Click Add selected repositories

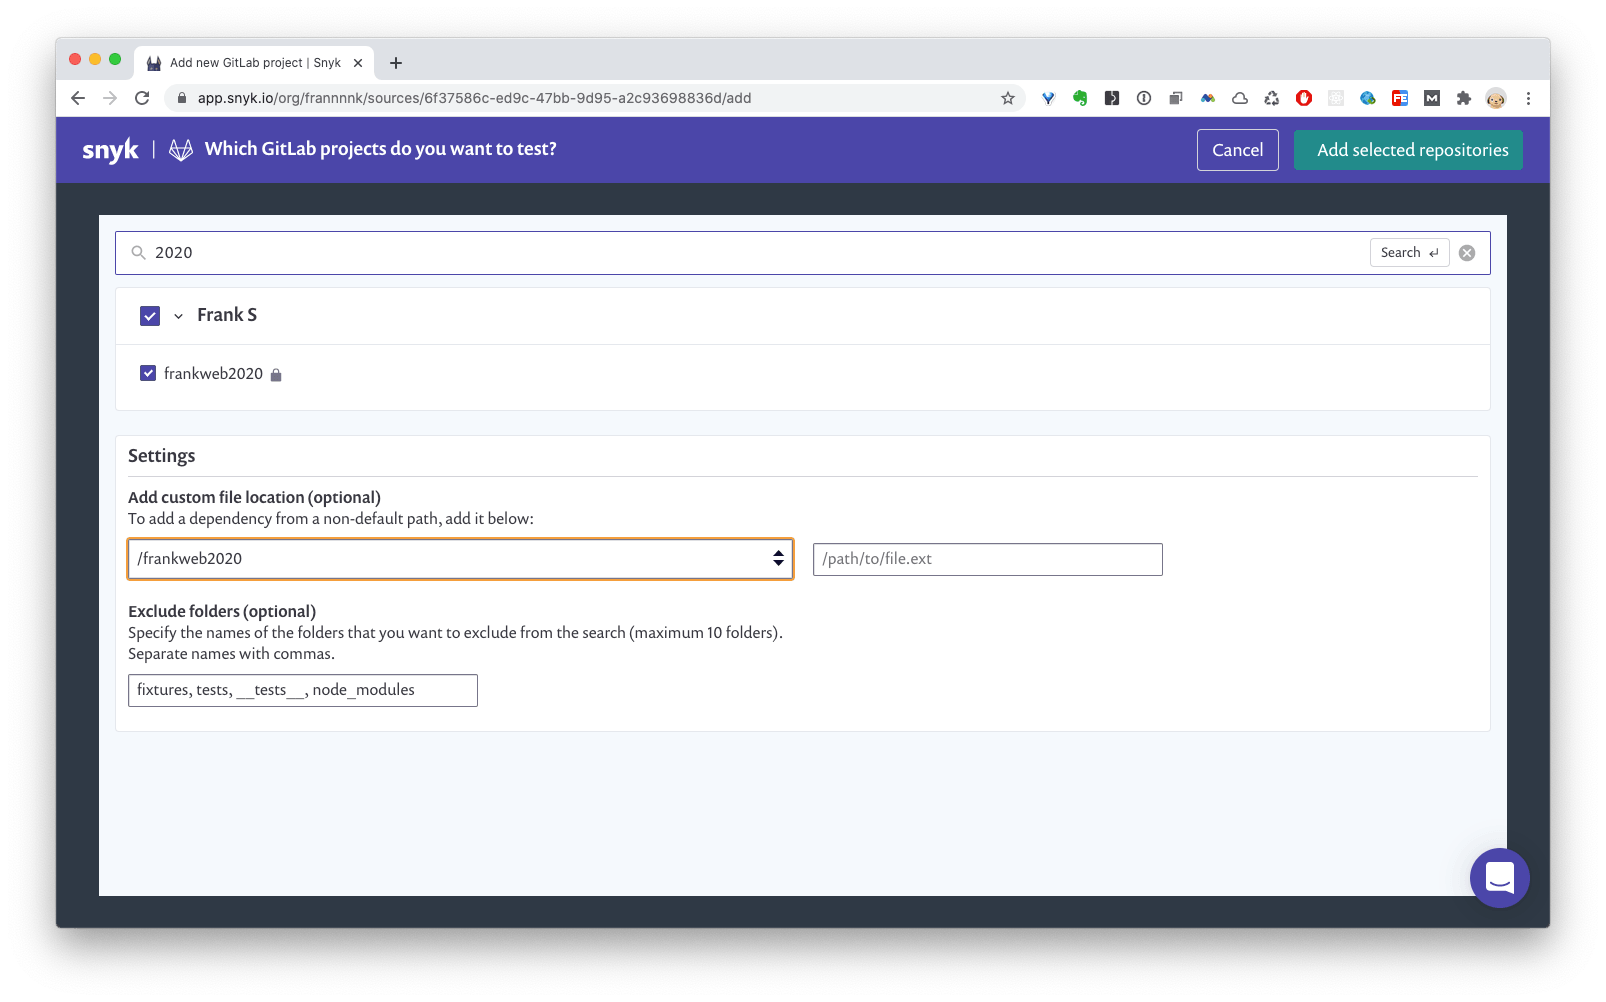tap(1408, 150)
